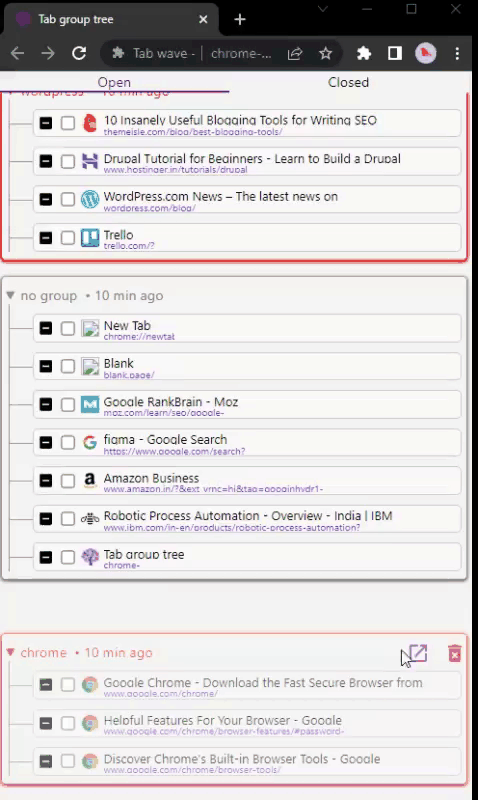Click minus icon on Robotic Process Automation row
478x800 pixels.
pyautogui.click(x=46, y=519)
